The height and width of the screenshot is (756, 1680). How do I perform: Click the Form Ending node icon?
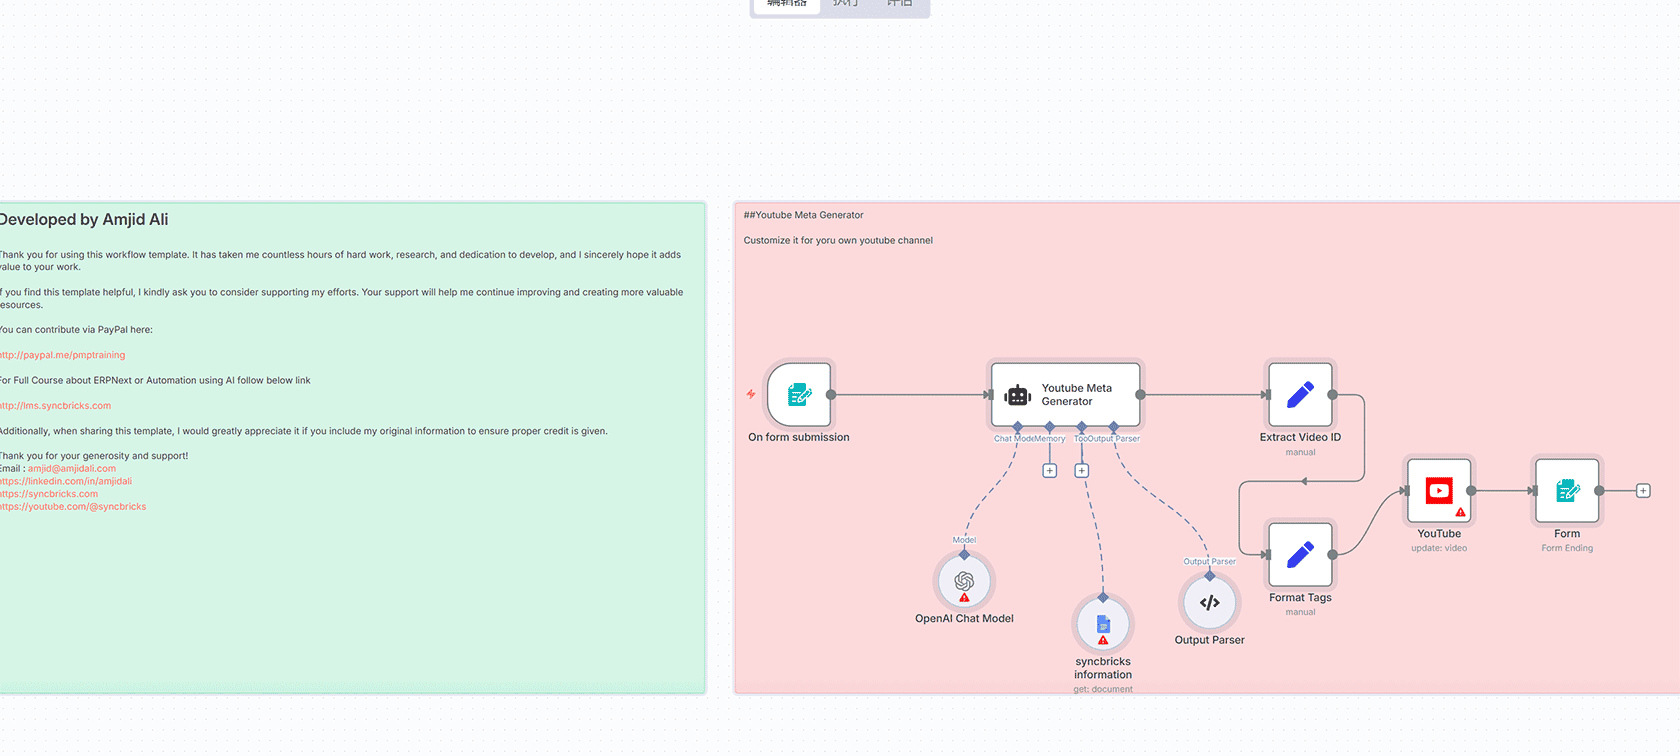click(x=1567, y=491)
